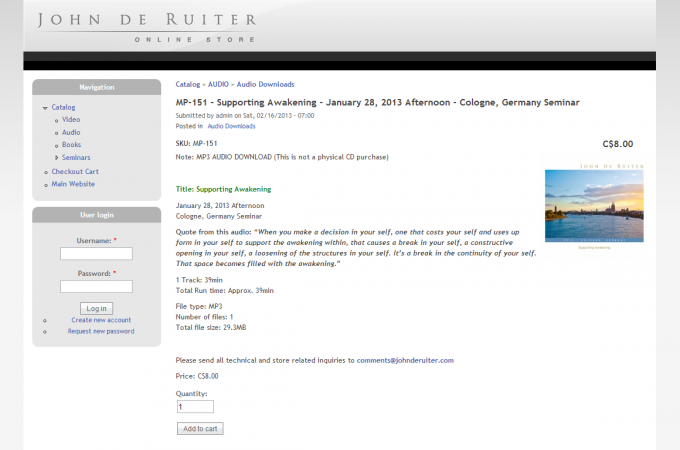Image resolution: width=680 pixels, height=450 pixels.
Task: Click AUDIO in the breadcrumb
Action: coord(218,84)
